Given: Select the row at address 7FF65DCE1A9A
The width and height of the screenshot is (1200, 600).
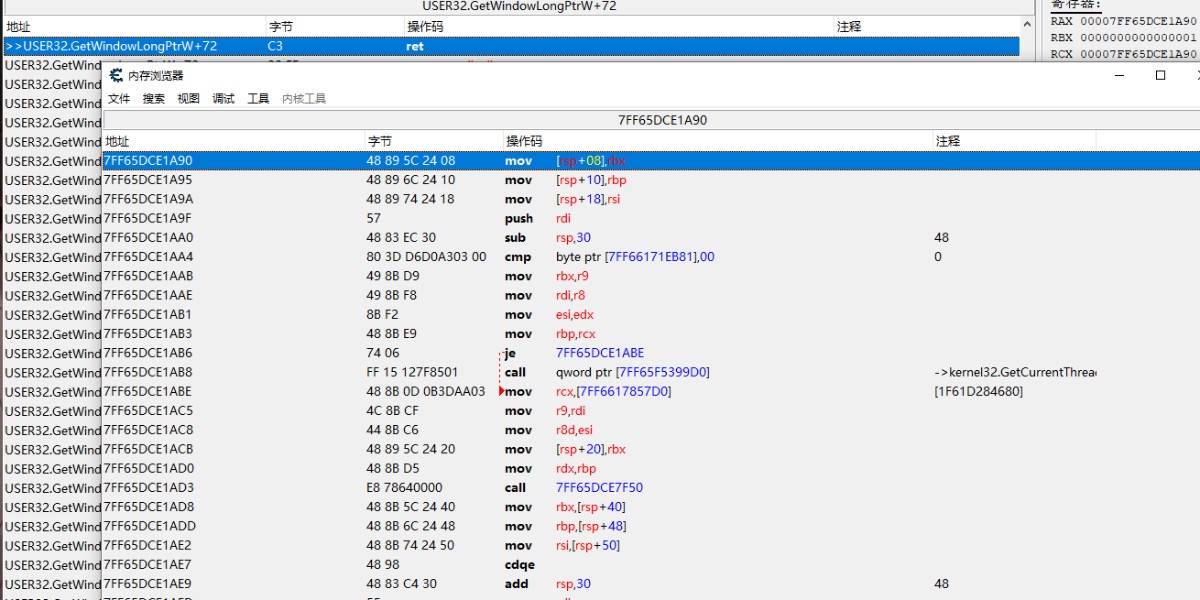Looking at the screenshot, I should 652,199.
